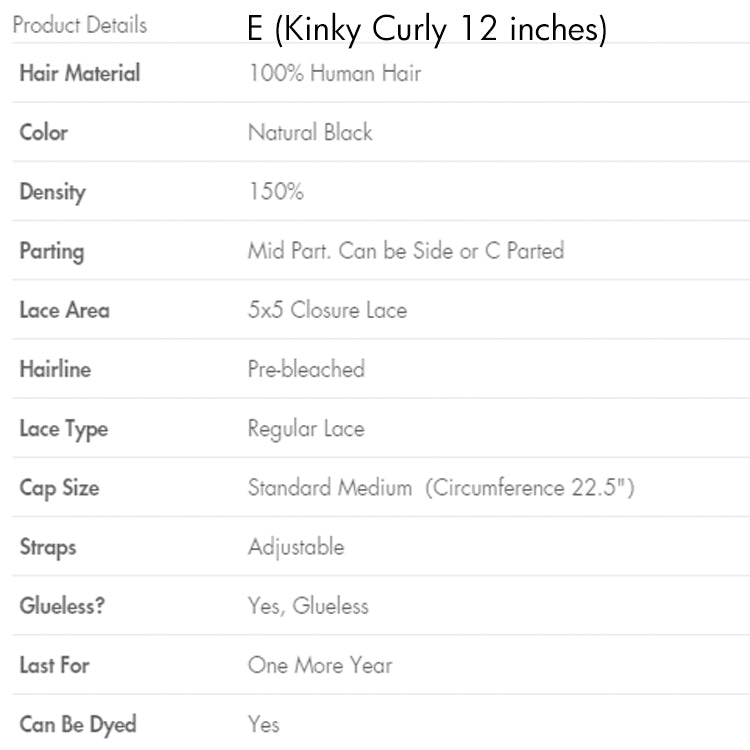The image size is (750, 750).
Task: Select the Hairline row label
Action: (x=55, y=369)
